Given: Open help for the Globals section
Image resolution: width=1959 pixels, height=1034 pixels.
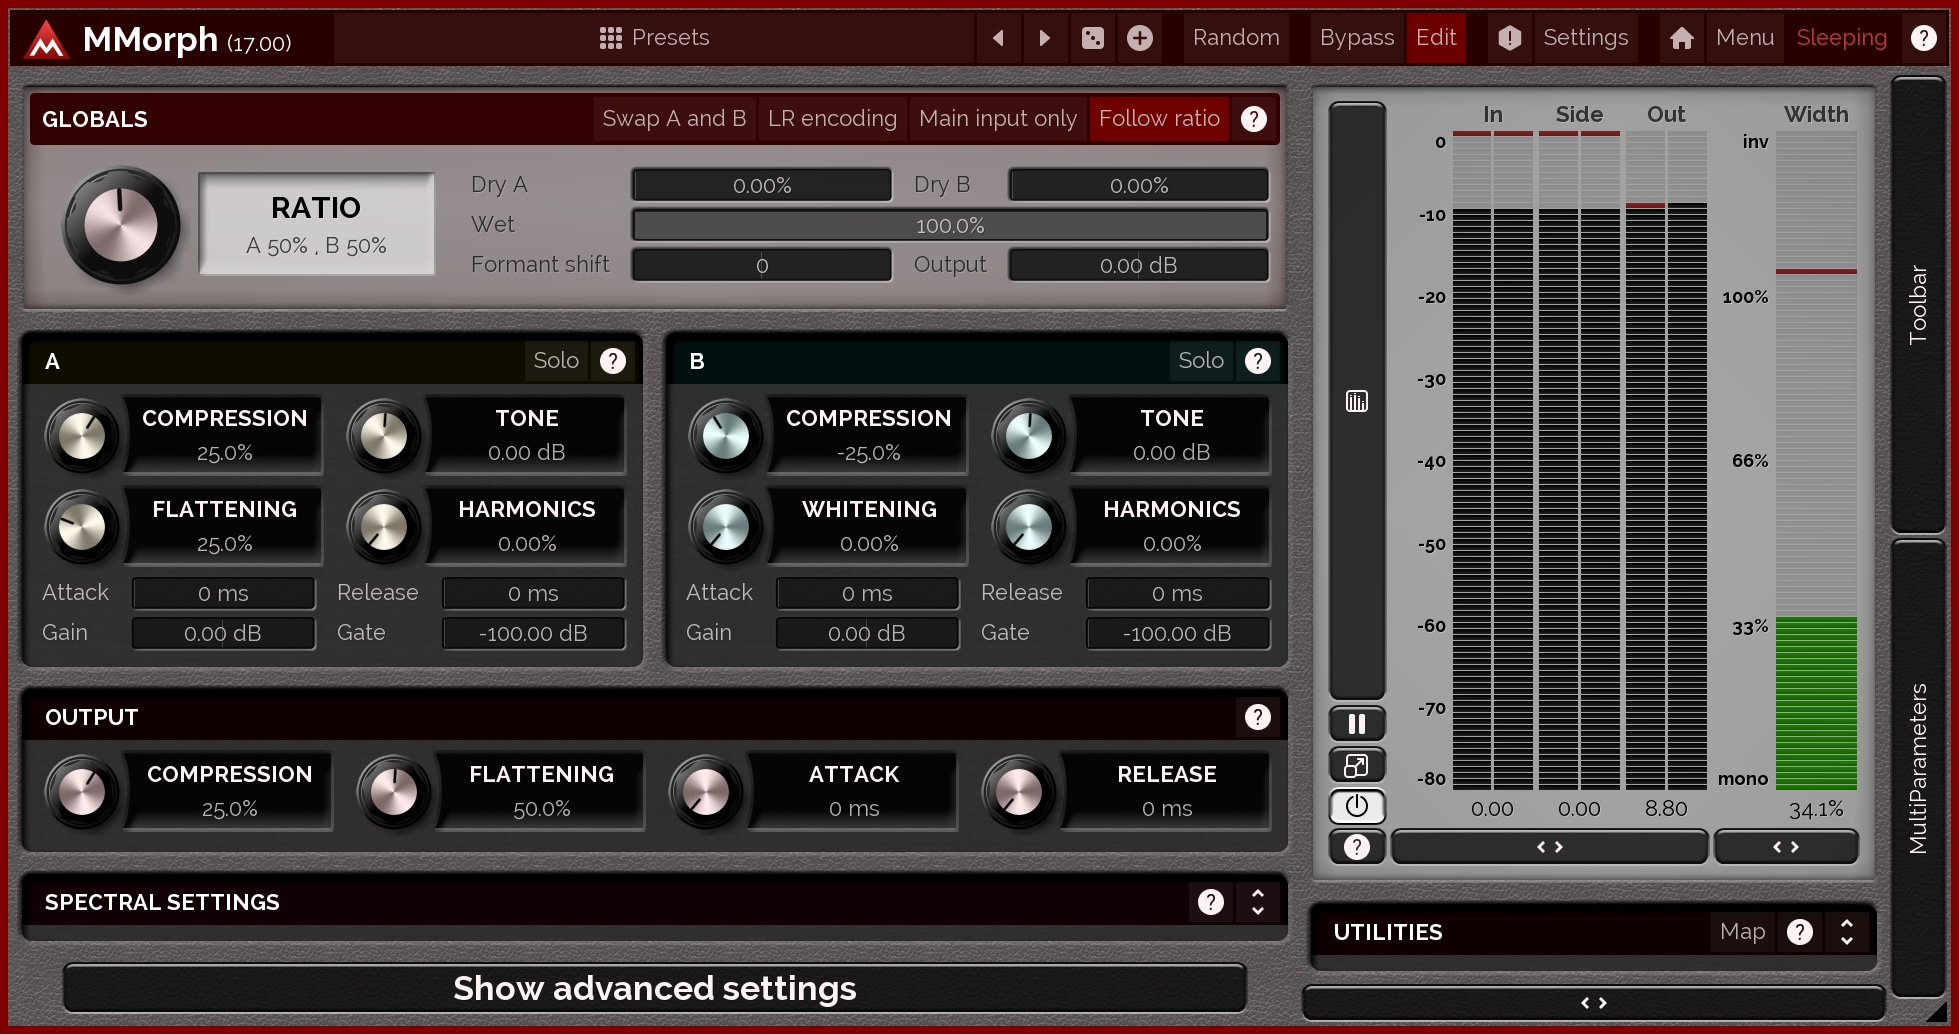Looking at the screenshot, I should coord(1253,119).
